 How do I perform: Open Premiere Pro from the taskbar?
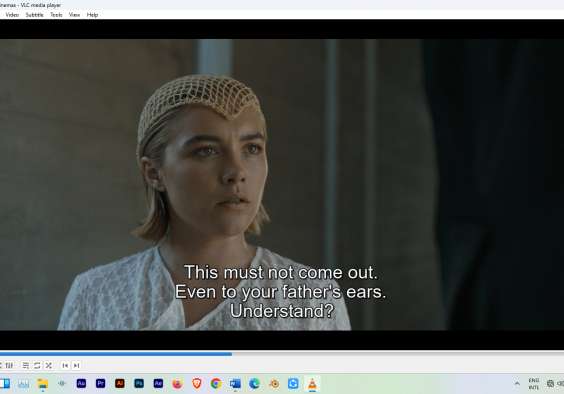100,384
